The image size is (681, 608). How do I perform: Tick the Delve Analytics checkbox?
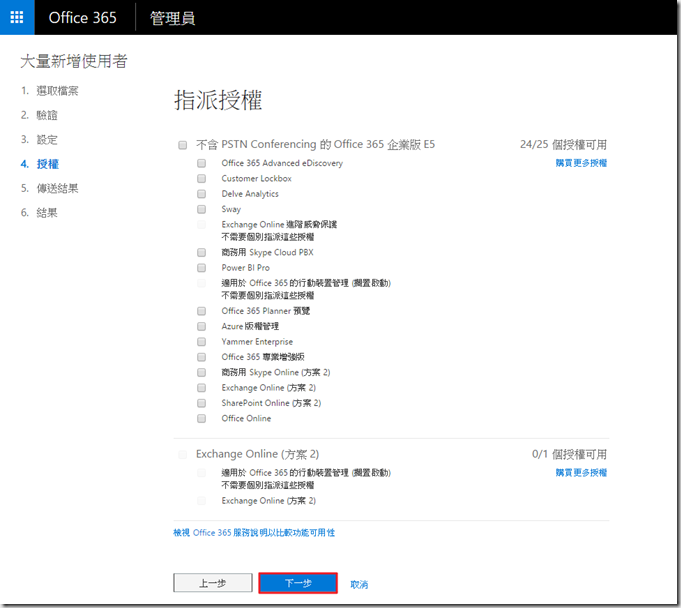tap(201, 194)
